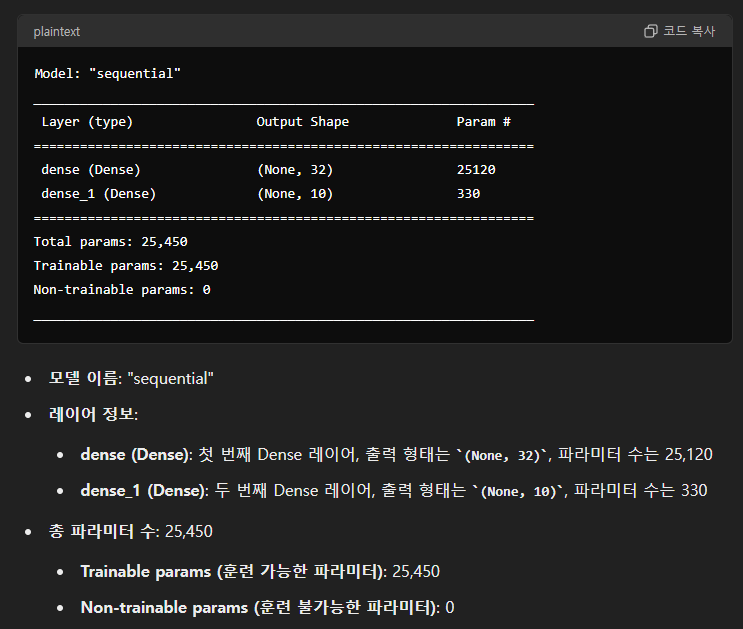Click the '330' param value in the table

point(469,194)
